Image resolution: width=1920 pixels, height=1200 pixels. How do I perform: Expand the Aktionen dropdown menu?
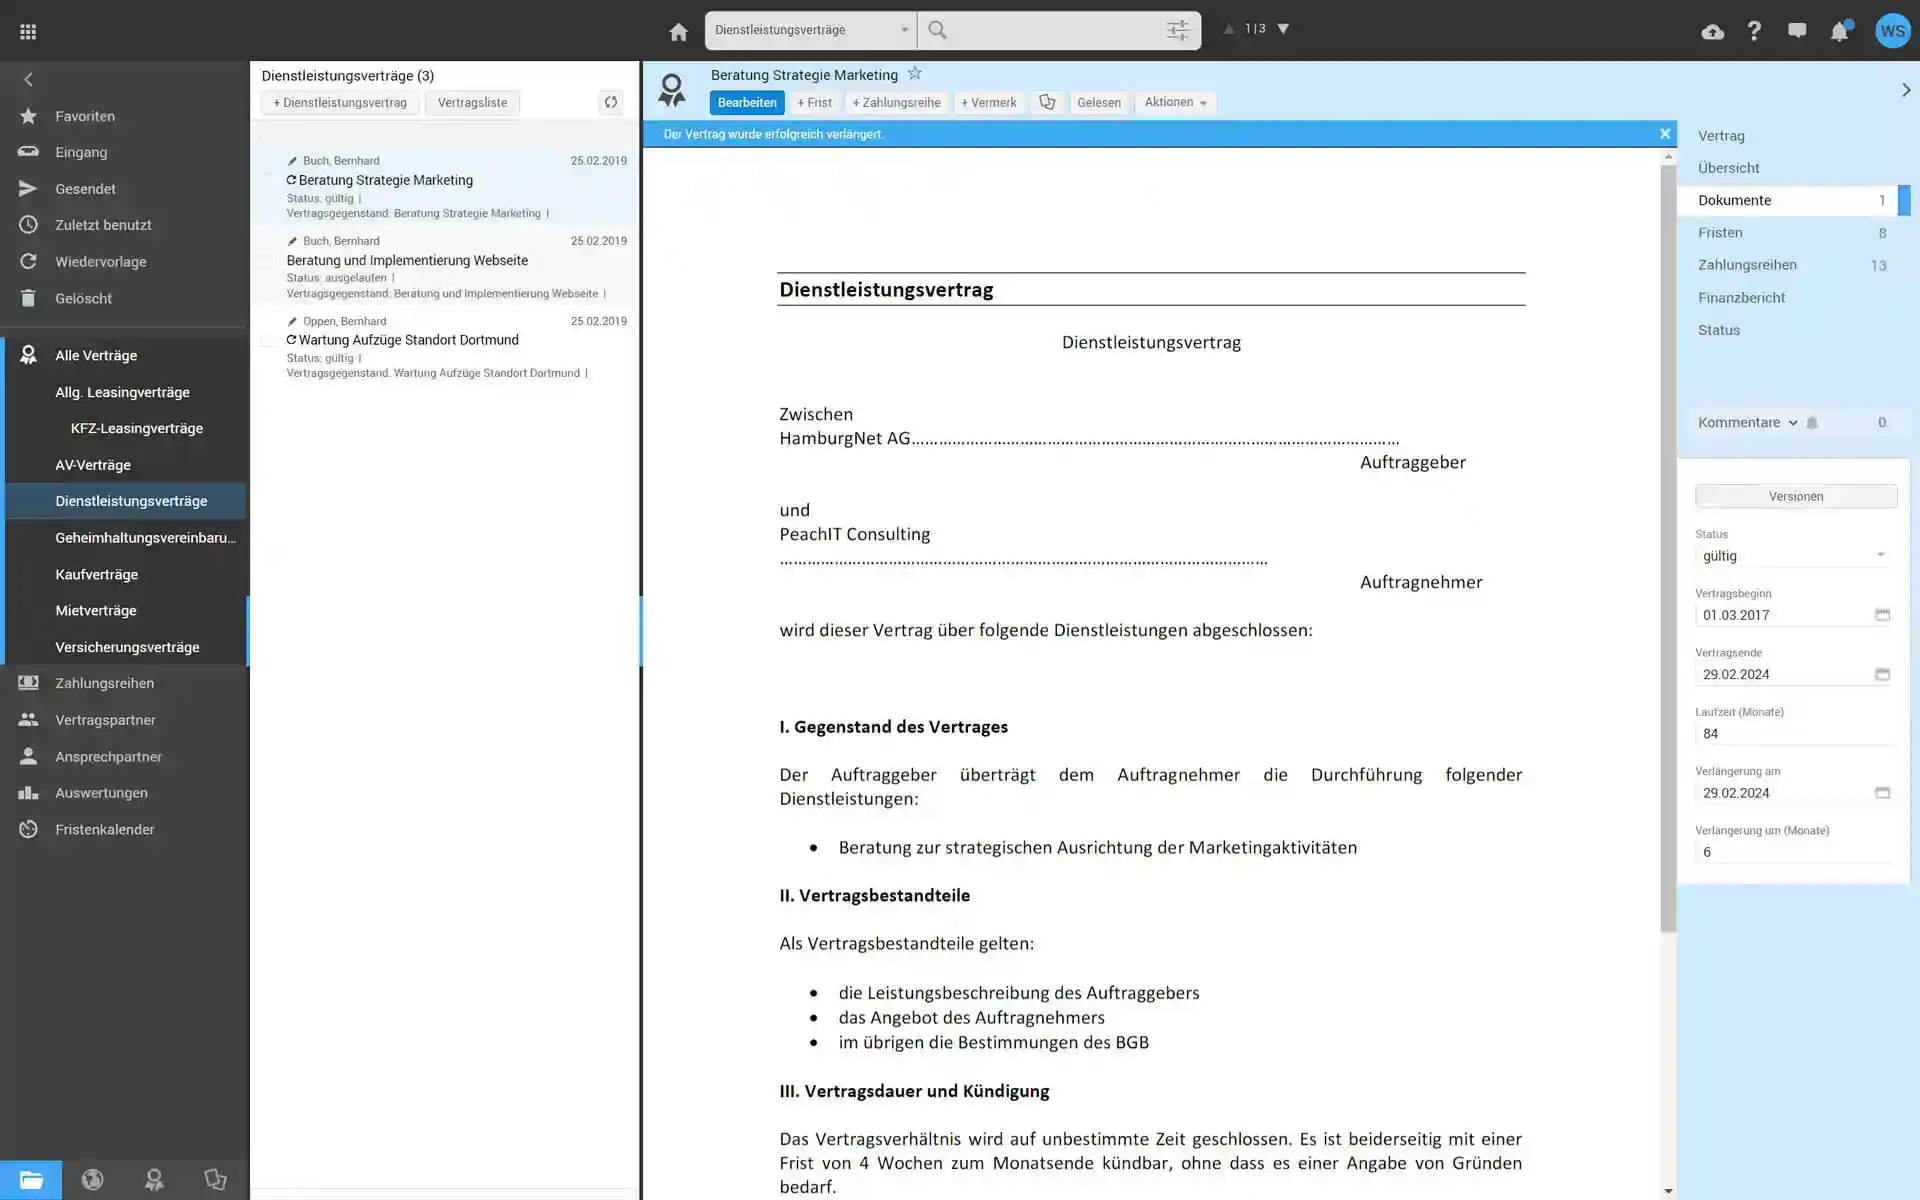1175,102
